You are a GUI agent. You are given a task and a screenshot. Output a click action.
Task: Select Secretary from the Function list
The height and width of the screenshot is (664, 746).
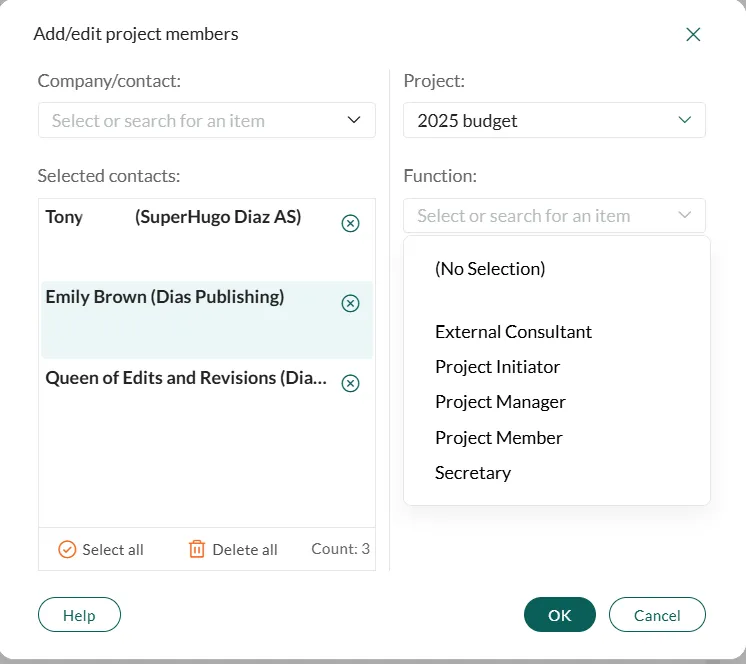[x=473, y=473]
